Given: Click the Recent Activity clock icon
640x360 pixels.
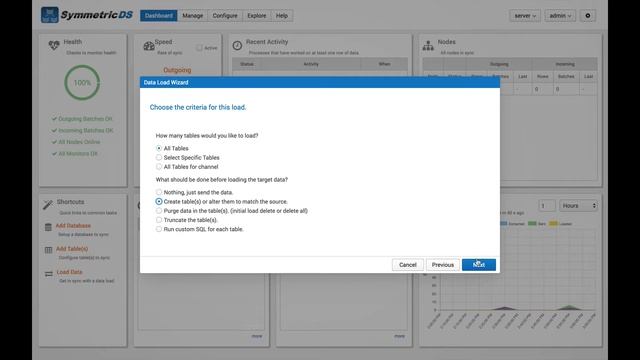Looking at the screenshot, I should (x=237, y=46).
